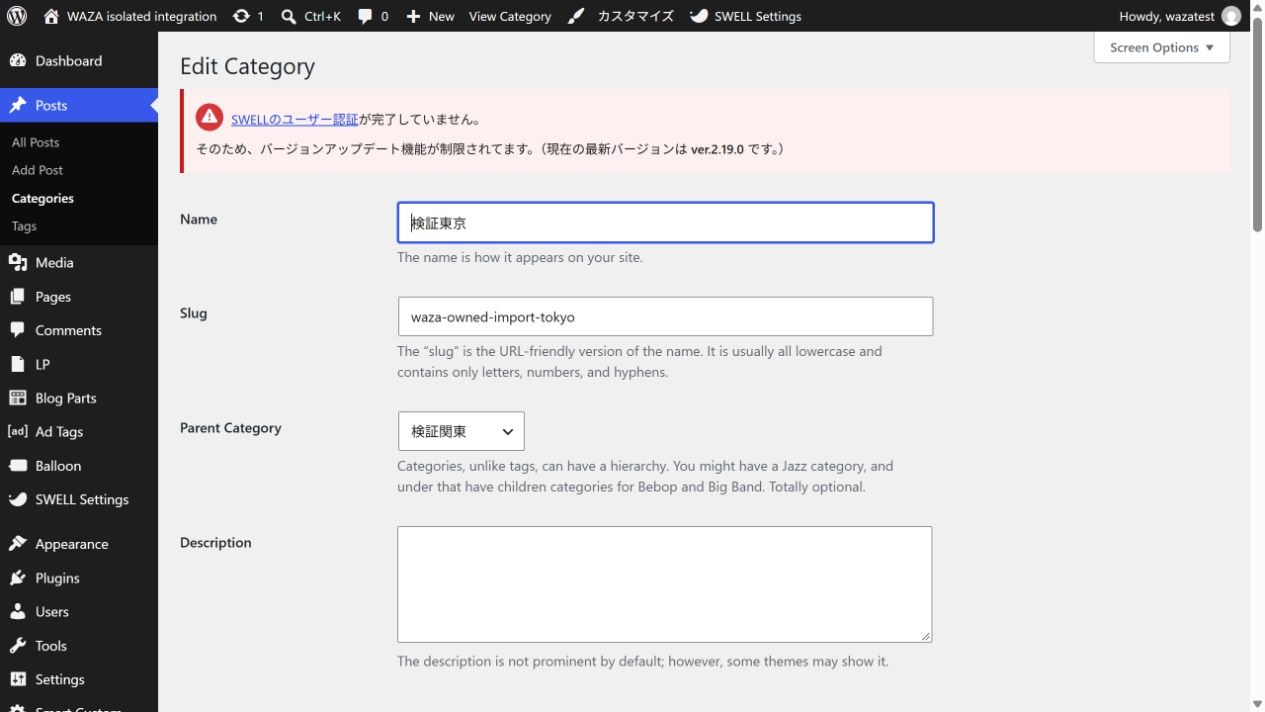The image size is (1265, 712).
Task: Click the site home icon
Action: click(51, 16)
